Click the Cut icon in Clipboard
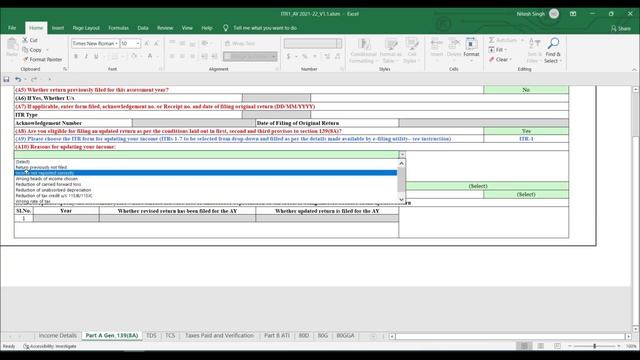640x360 pixels. coord(25,40)
